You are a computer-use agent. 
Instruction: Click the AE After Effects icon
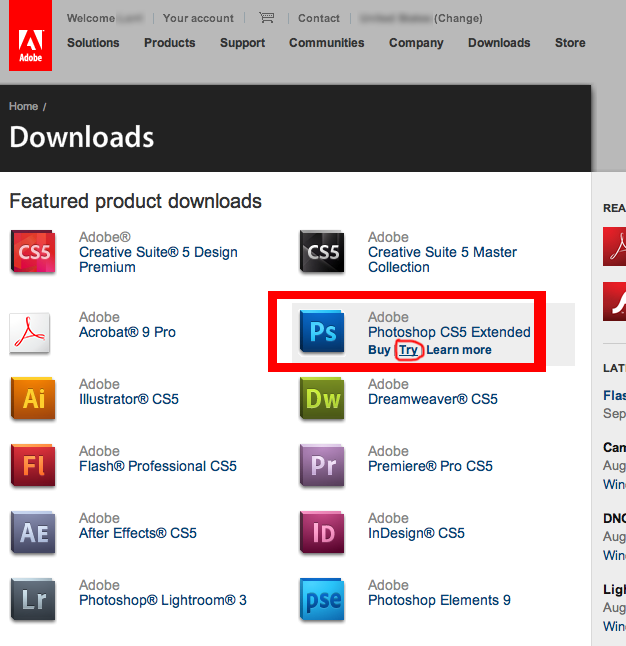click(x=33, y=532)
